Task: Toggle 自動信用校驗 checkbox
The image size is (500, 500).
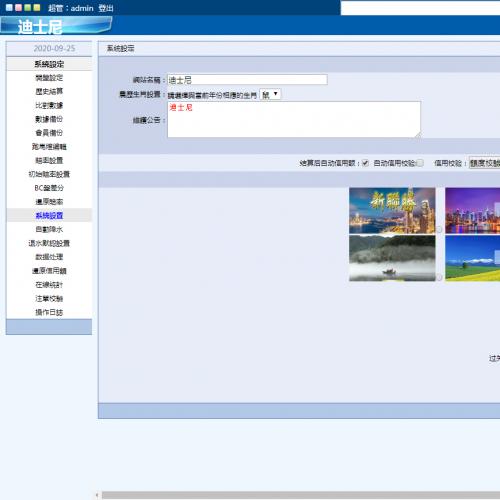Action: 420,163
